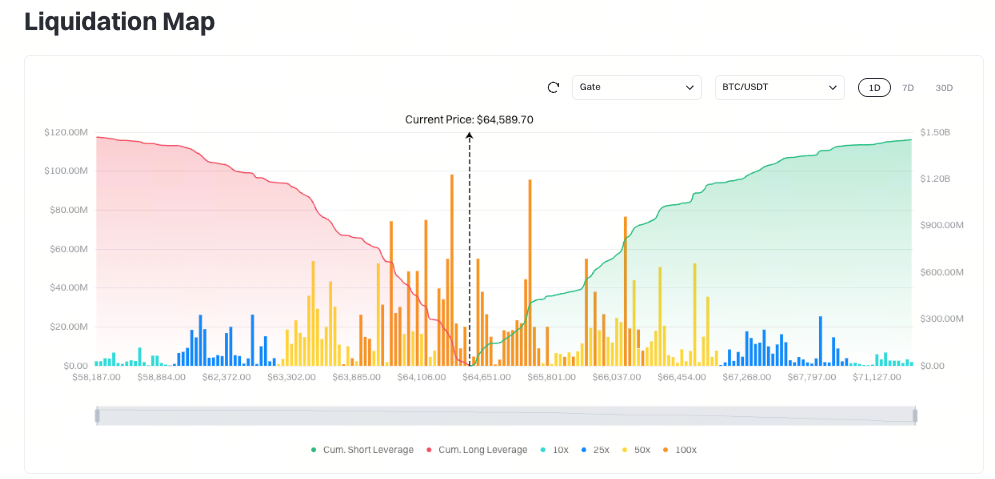995x479 pixels.
Task: Open the BTC/USDT pair dropdown
Action: click(779, 88)
